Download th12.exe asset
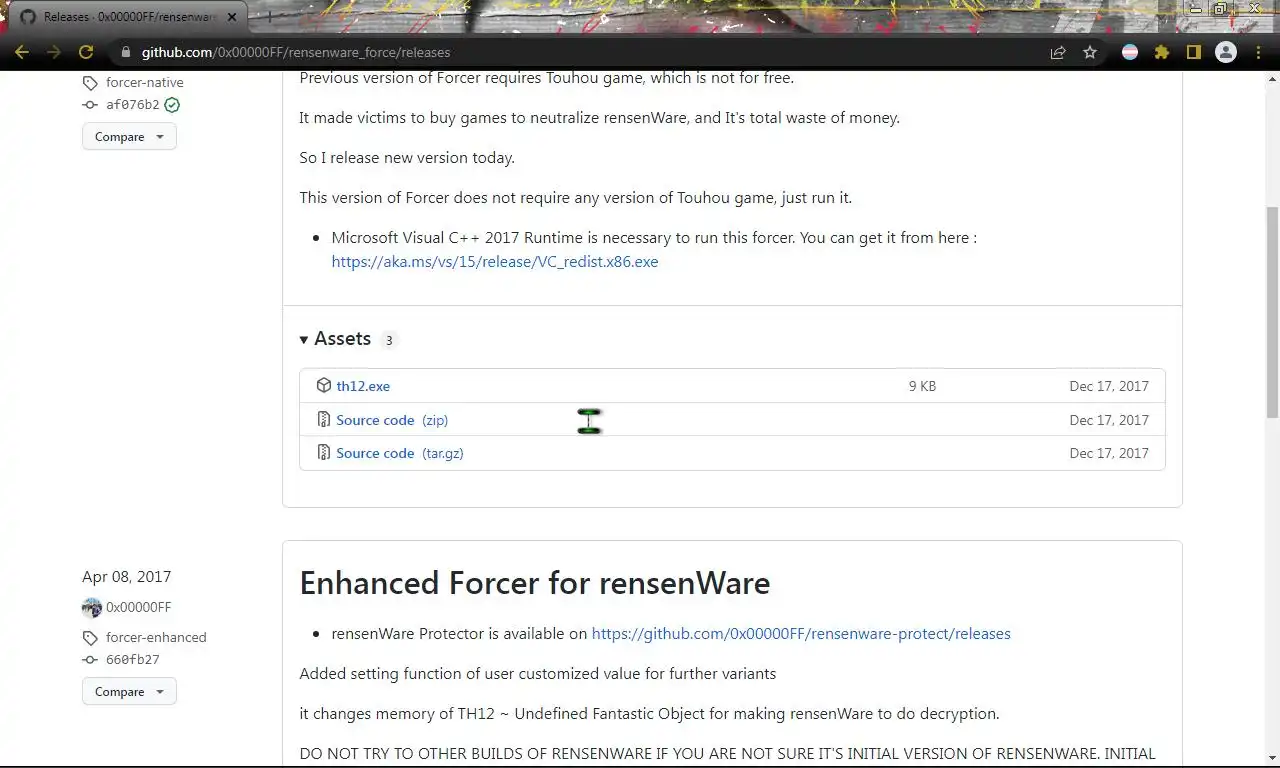 point(363,386)
